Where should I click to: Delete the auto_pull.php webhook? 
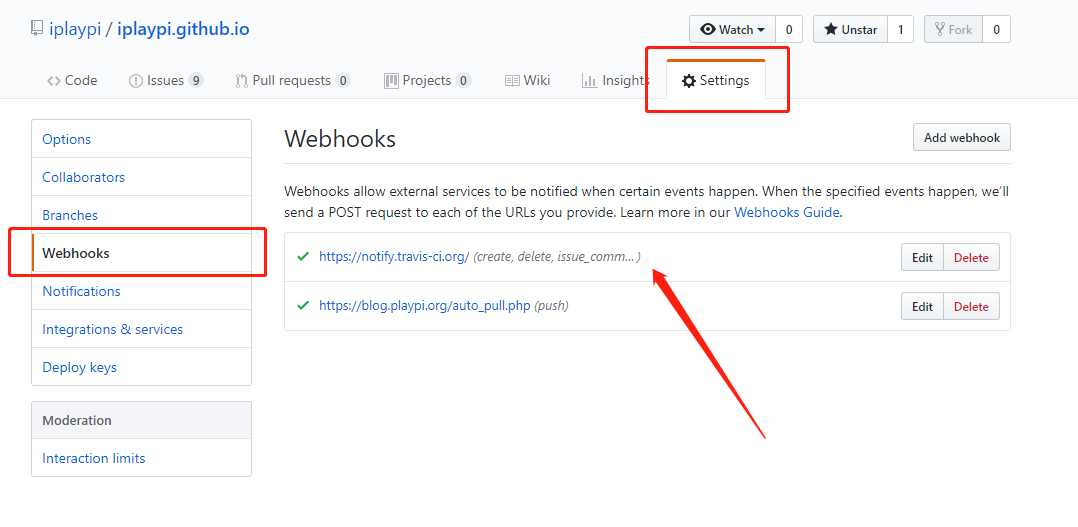[x=971, y=306]
